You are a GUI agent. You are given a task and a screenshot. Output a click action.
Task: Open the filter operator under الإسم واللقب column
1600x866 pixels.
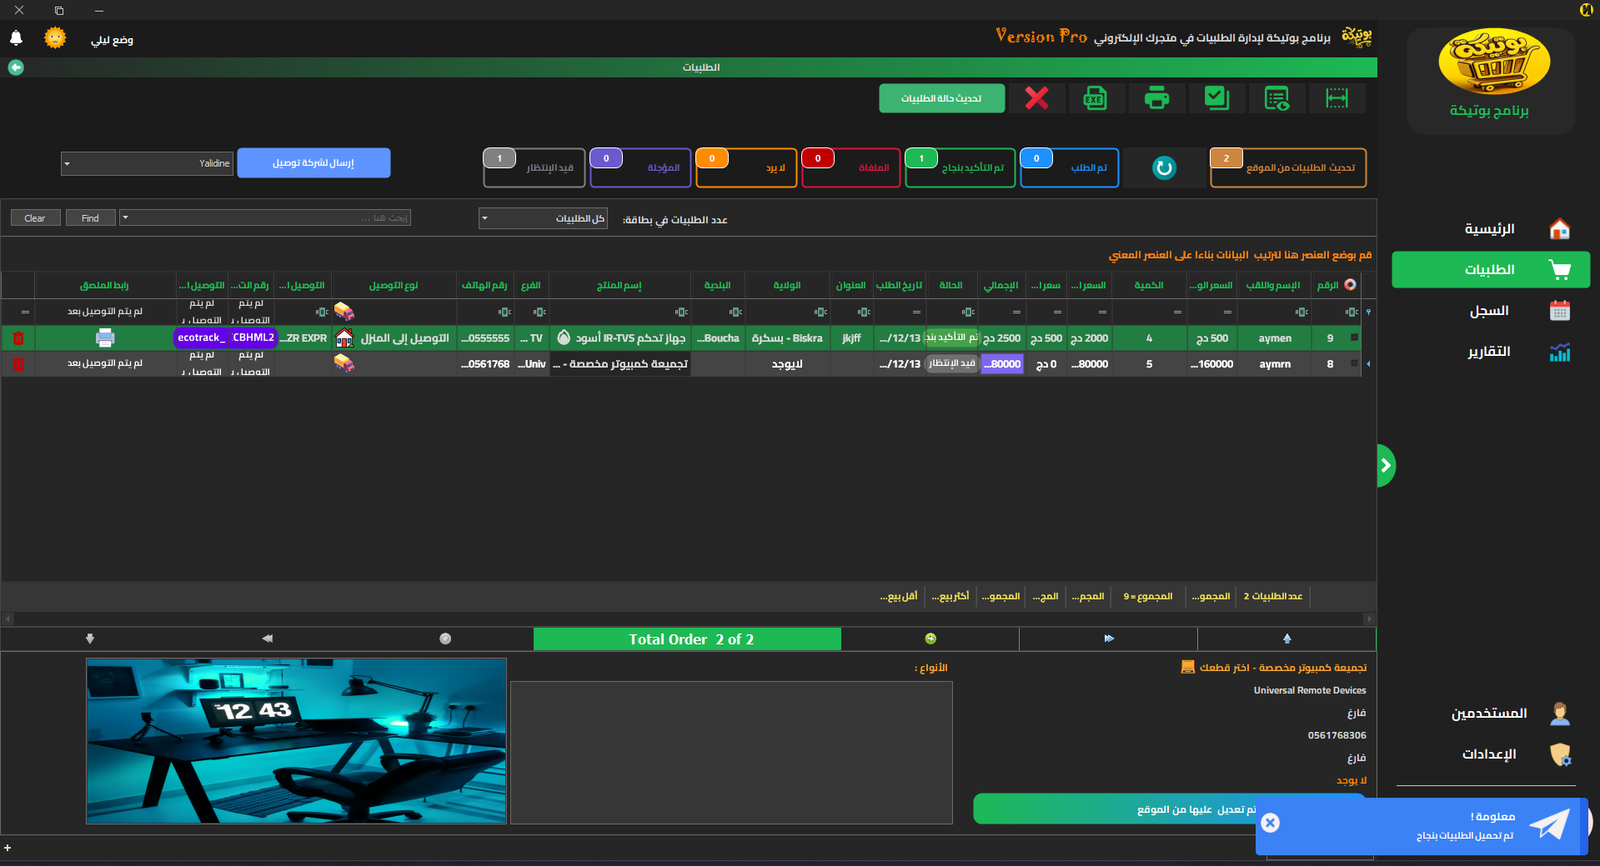1301,312
